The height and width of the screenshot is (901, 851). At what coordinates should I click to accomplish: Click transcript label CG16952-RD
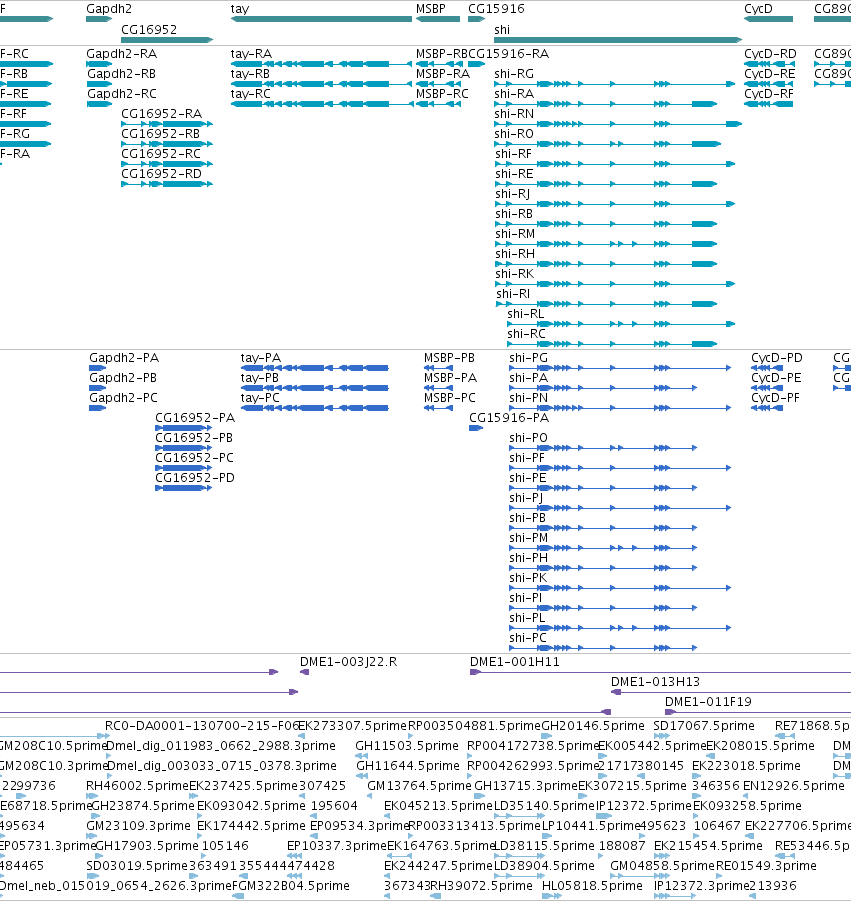pos(161,174)
